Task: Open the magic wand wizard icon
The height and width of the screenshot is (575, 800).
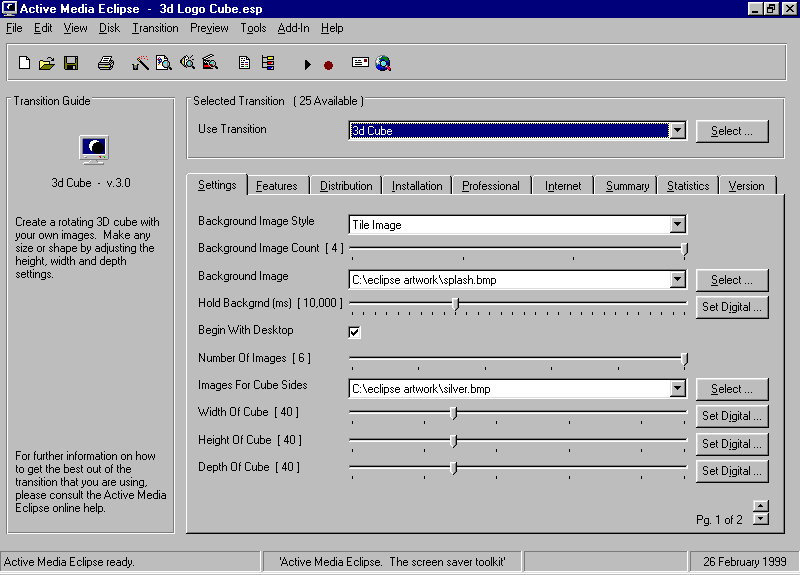Action: [x=140, y=63]
